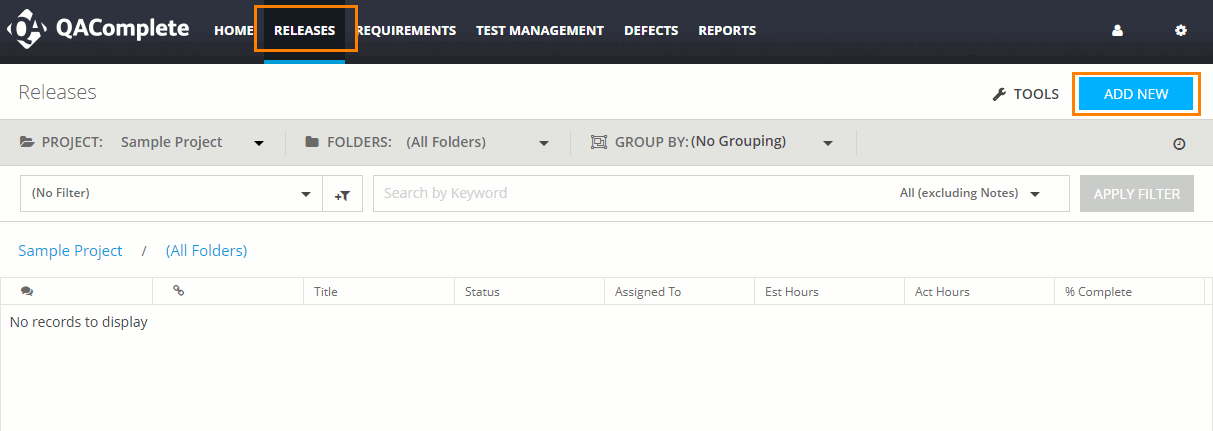Viewport: 1213px width, 431px height.
Task: Open the Requirements menu
Action: coord(406,31)
